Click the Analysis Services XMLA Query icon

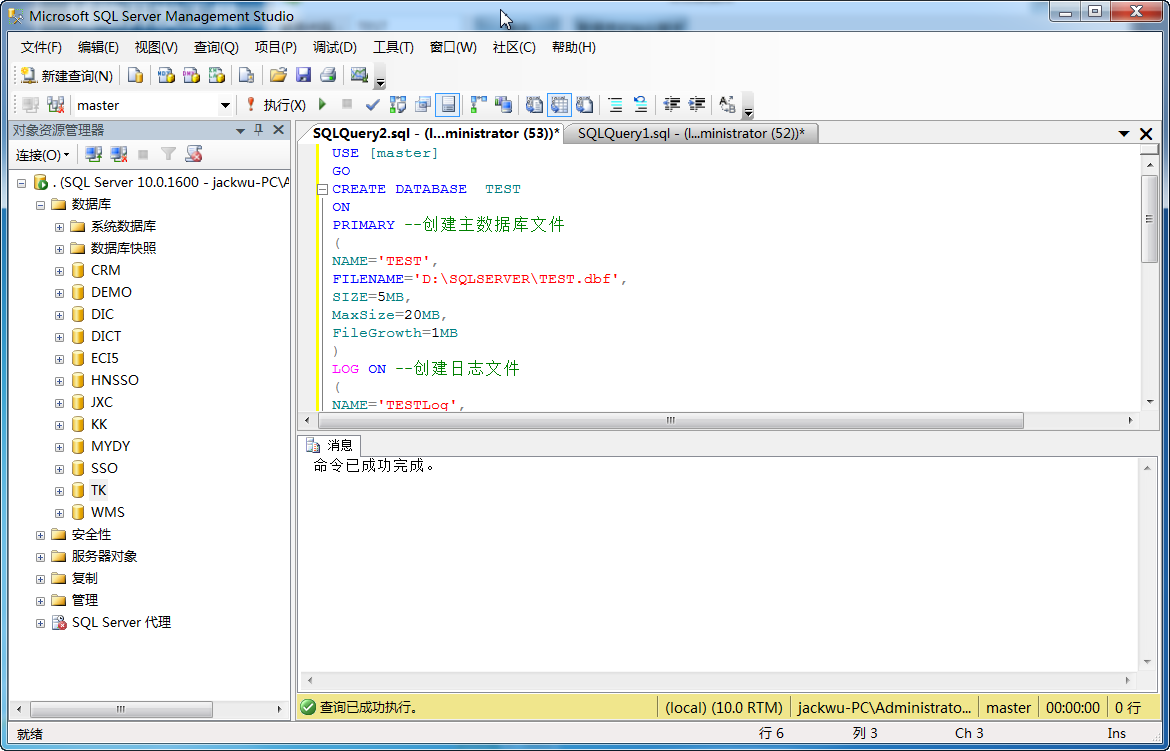[x=217, y=75]
